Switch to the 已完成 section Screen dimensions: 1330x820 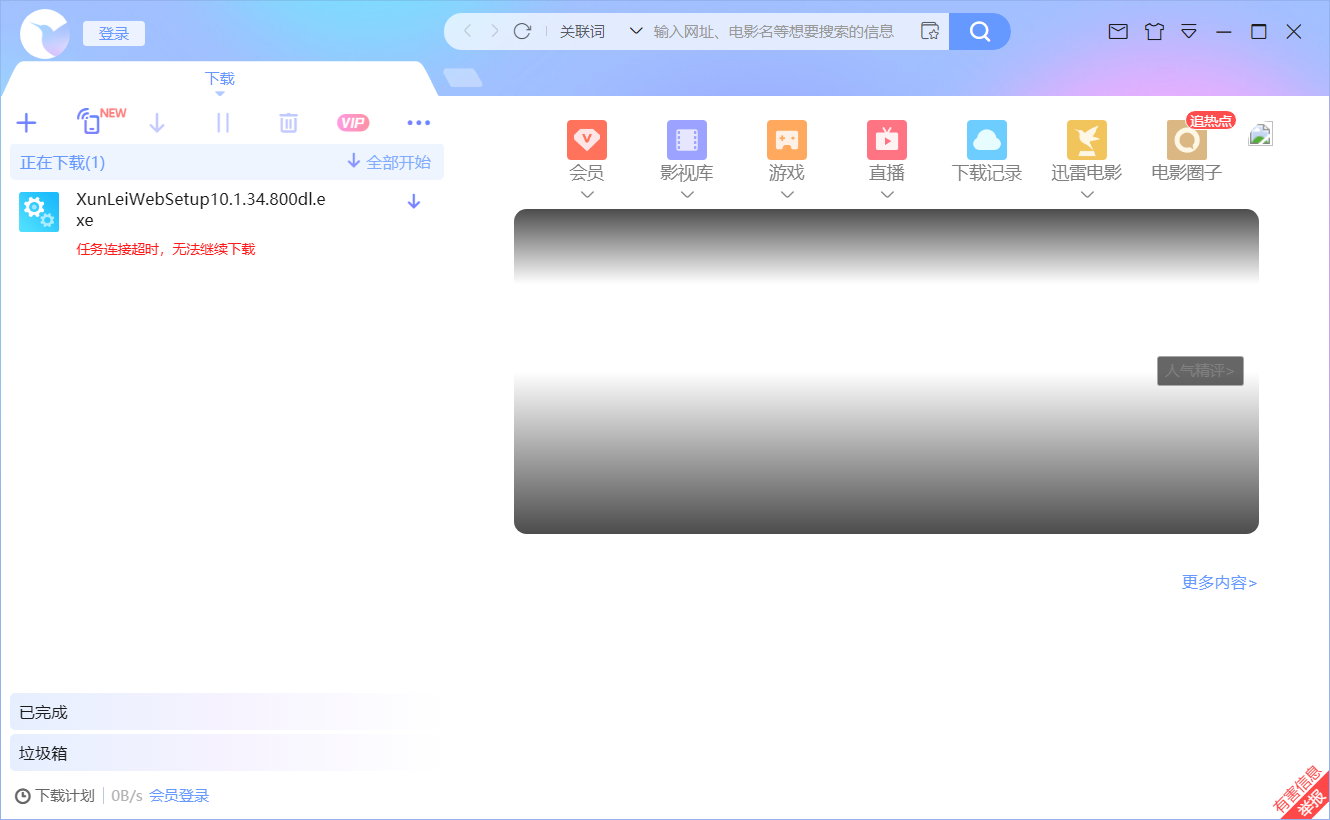[41, 711]
